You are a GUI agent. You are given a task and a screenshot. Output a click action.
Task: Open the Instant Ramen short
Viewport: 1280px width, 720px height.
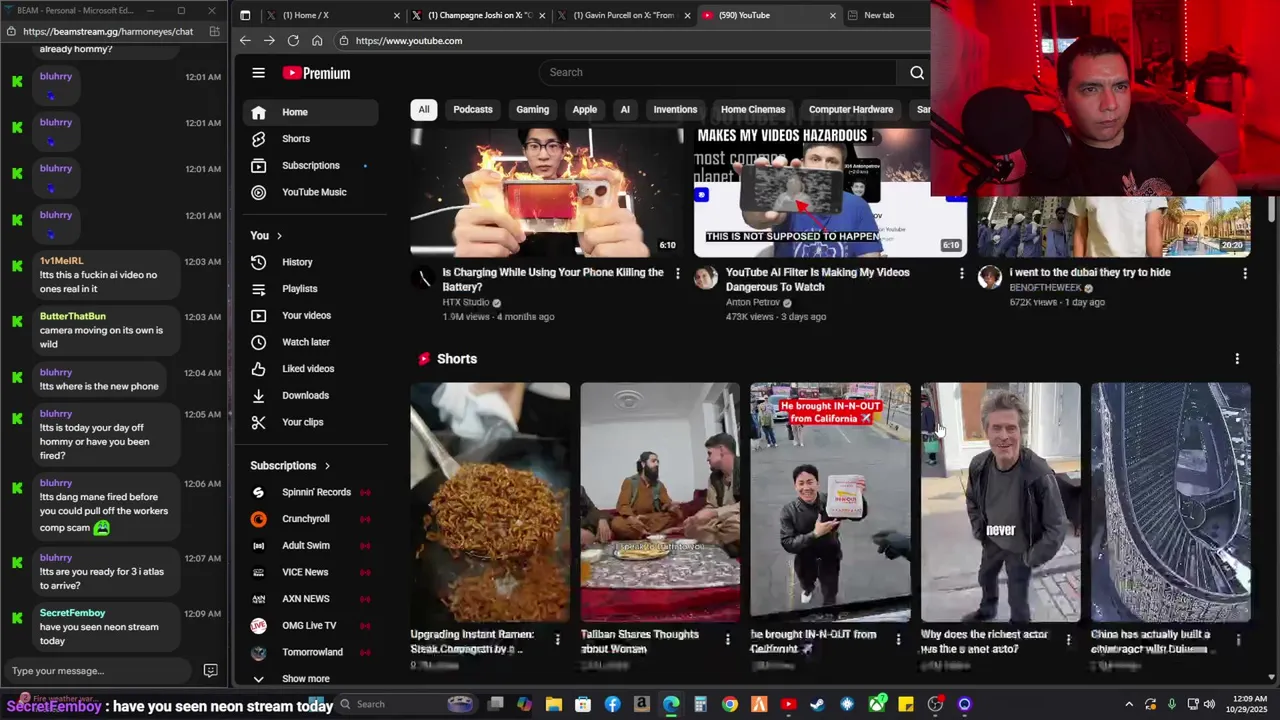(x=490, y=502)
